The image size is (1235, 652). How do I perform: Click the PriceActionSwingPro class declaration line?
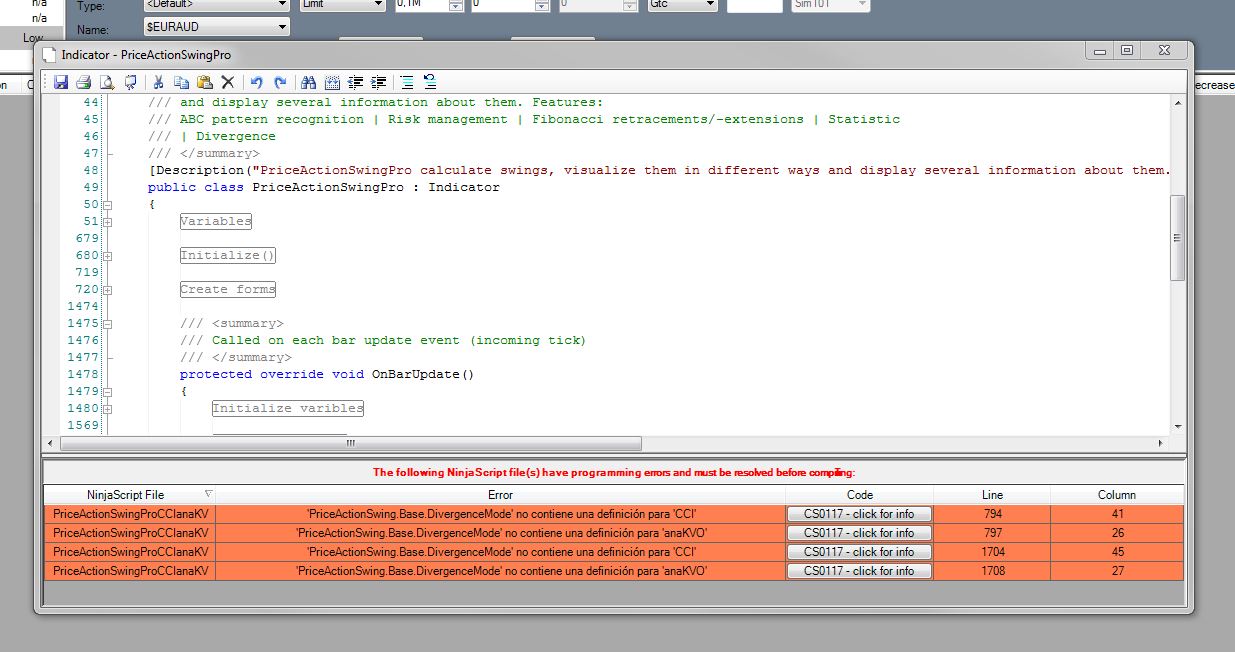(x=324, y=188)
